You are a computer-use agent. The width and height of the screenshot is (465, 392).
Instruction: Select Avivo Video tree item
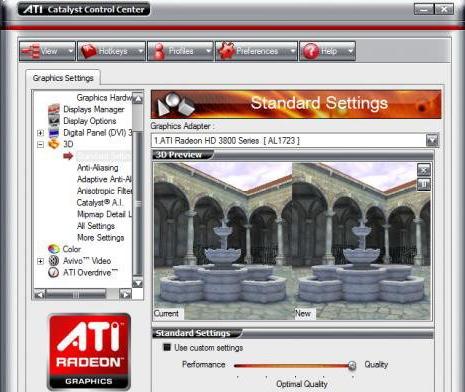(x=87, y=261)
